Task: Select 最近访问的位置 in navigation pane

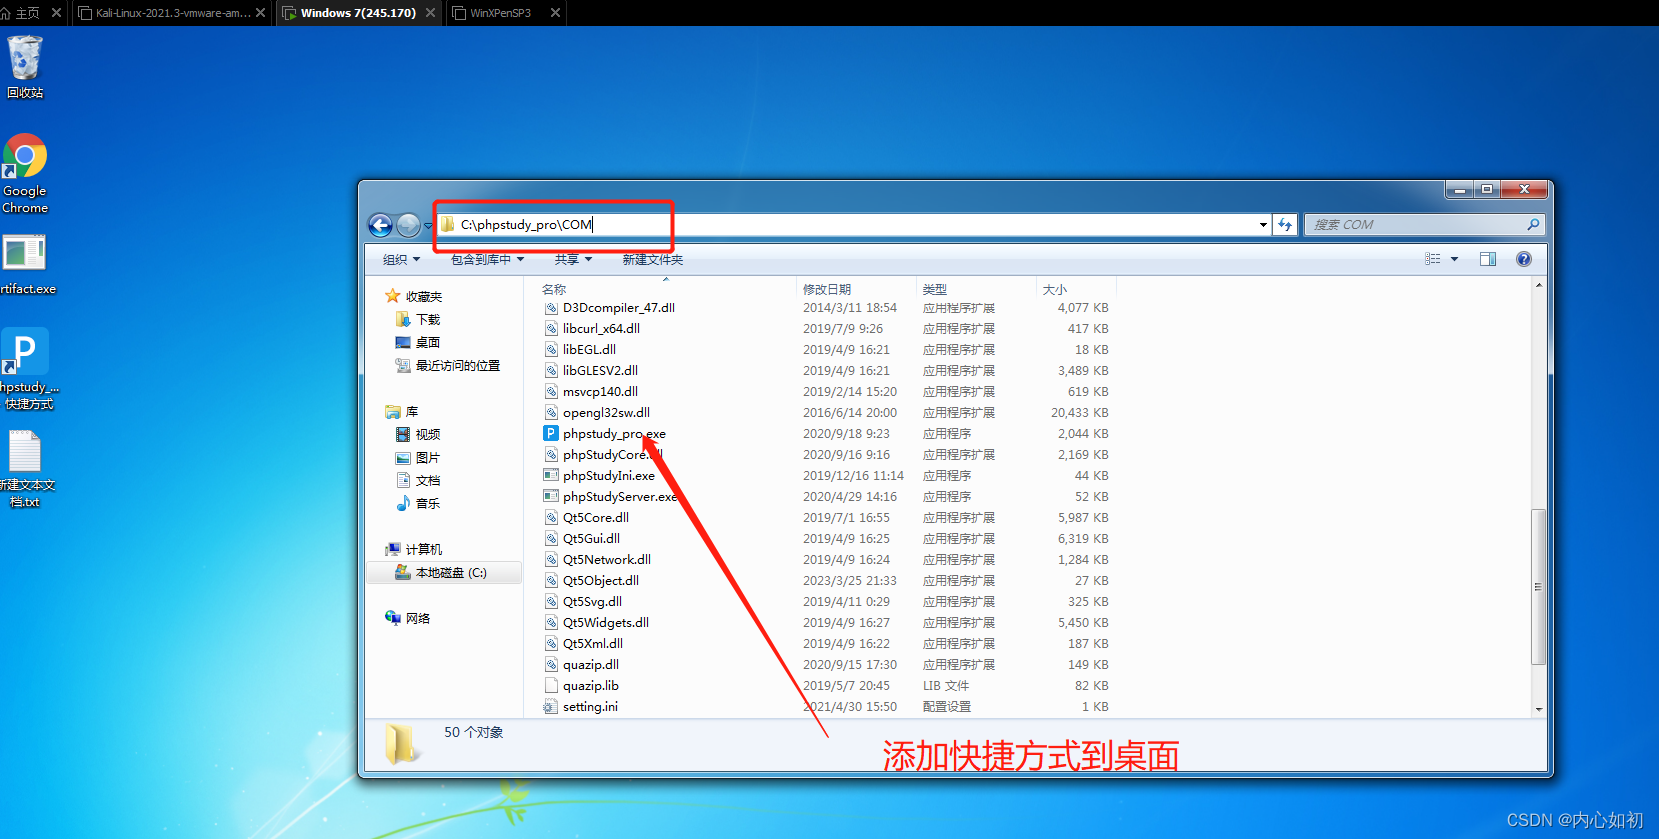Action: click(x=458, y=365)
